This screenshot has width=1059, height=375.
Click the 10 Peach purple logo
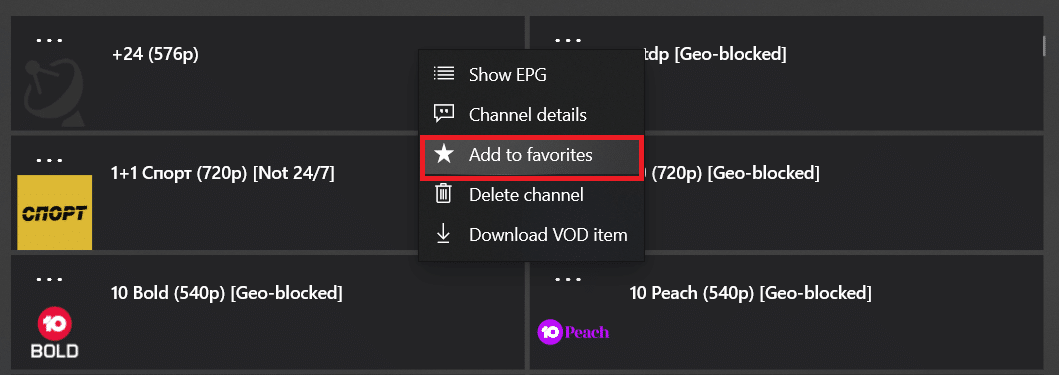click(573, 332)
